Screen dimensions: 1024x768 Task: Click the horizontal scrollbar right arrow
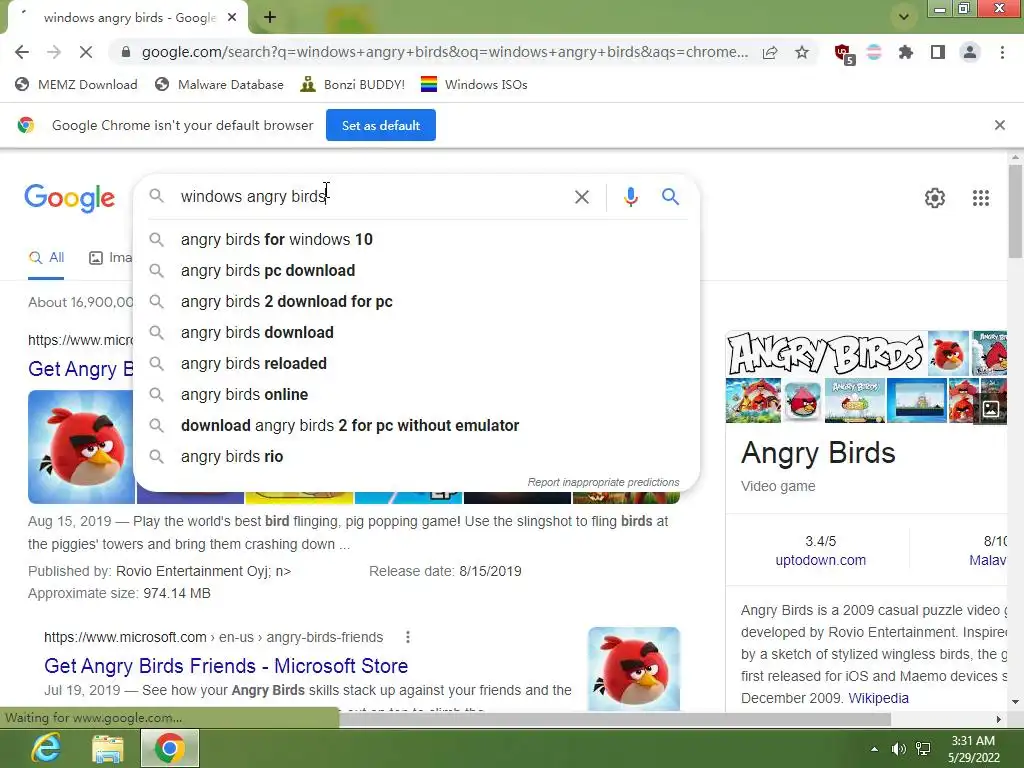click(999, 719)
